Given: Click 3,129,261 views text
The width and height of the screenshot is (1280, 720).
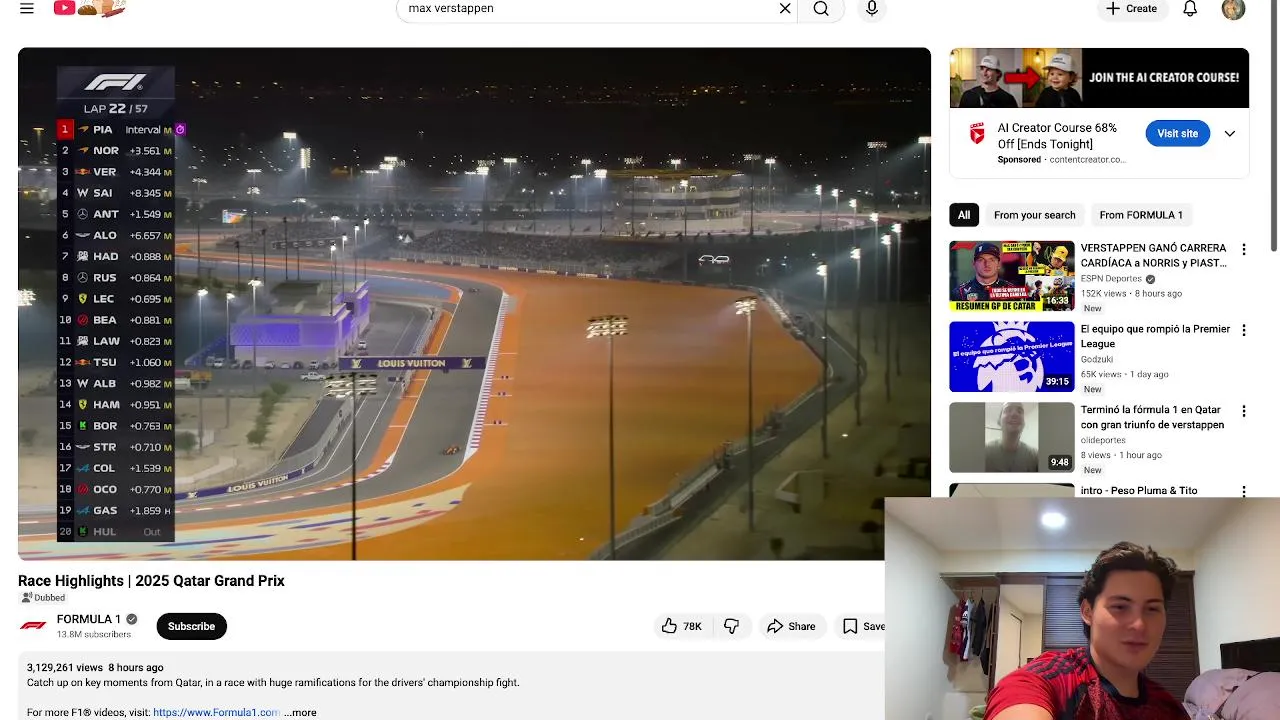Looking at the screenshot, I should coord(65,667).
